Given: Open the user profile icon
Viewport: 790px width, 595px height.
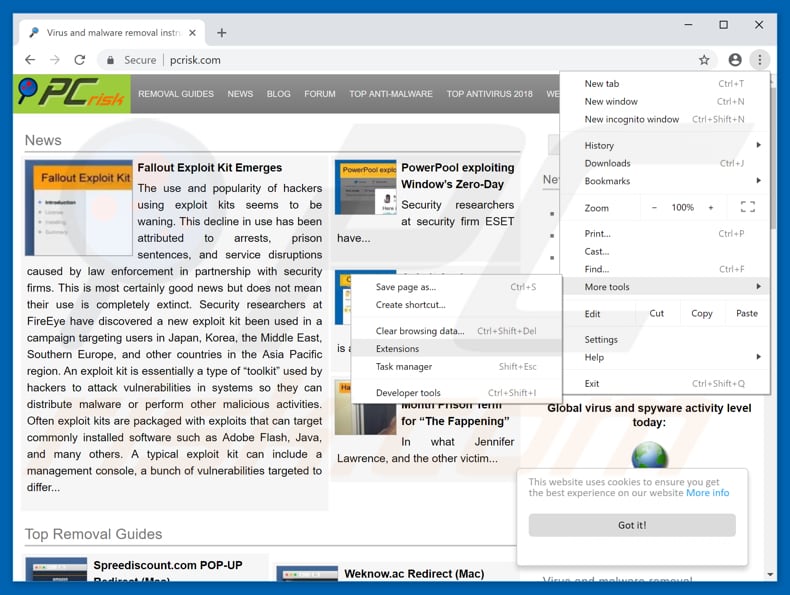Looking at the screenshot, I should (x=735, y=60).
